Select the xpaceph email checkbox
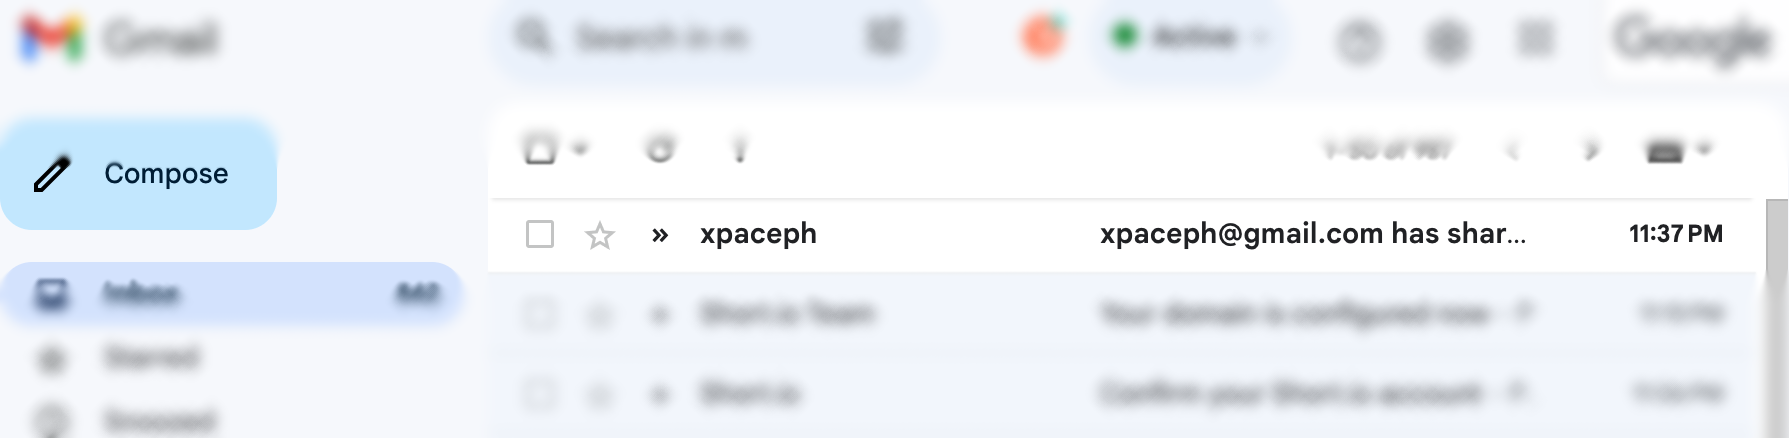Screen dimensions: 1789x438 click(540, 234)
